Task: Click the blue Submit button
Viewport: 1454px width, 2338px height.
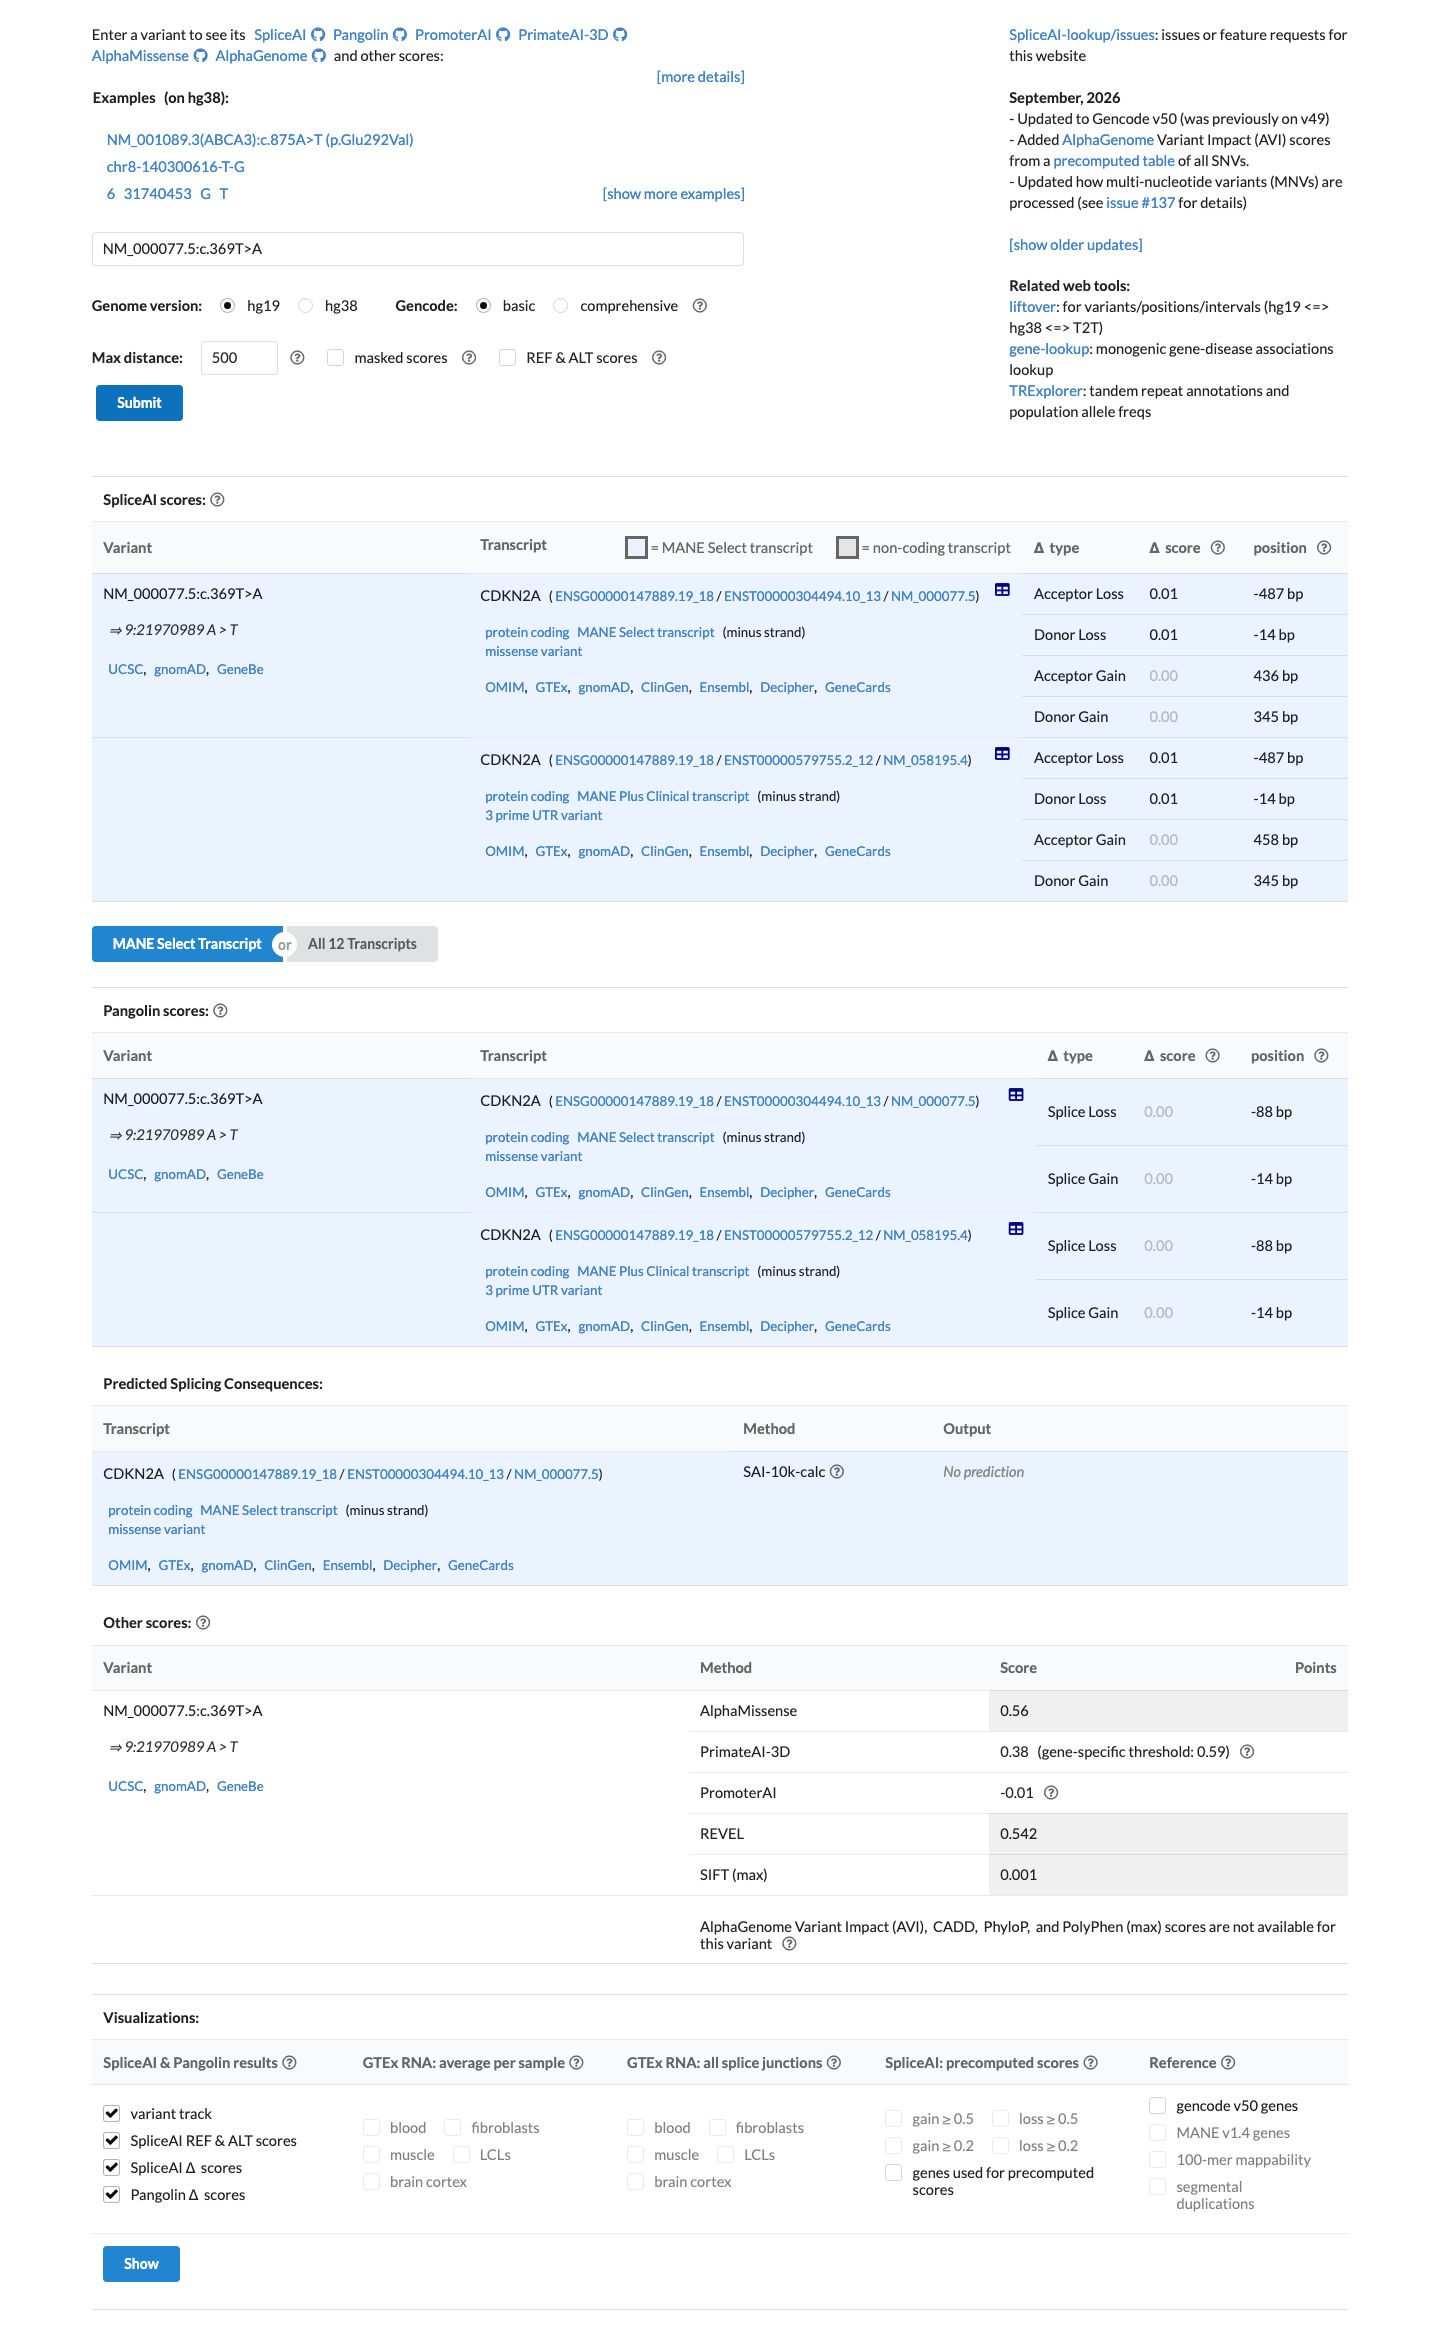Action: click(139, 403)
